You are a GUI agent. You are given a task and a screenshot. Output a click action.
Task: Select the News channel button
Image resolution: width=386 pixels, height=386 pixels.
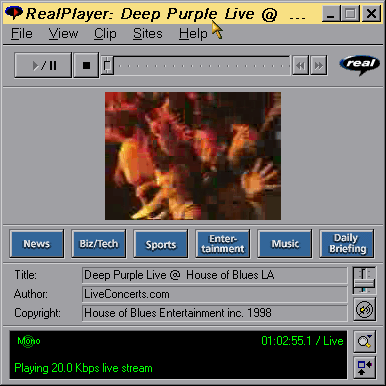[37, 244]
